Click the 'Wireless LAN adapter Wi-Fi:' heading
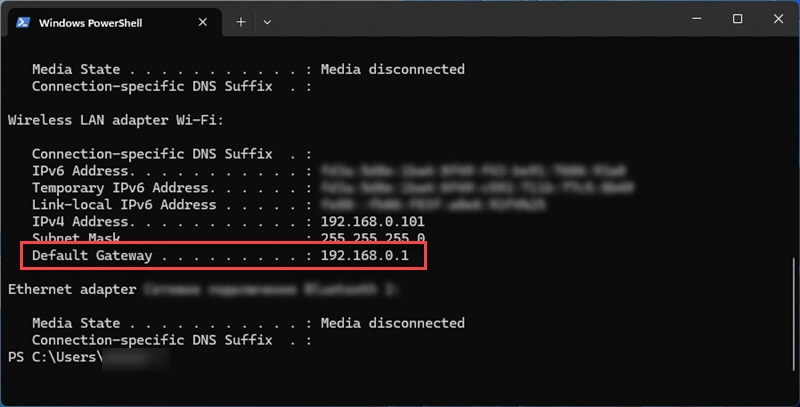 pyautogui.click(x=116, y=120)
